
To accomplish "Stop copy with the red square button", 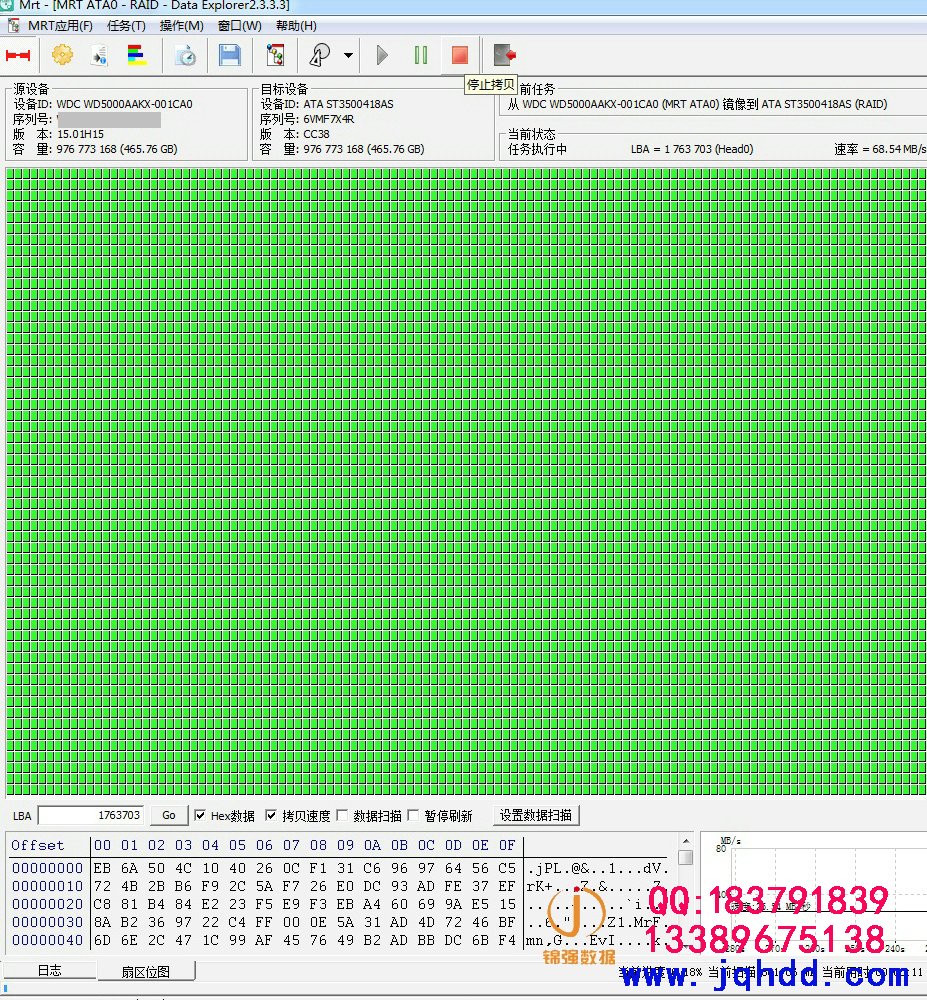I will (x=460, y=55).
